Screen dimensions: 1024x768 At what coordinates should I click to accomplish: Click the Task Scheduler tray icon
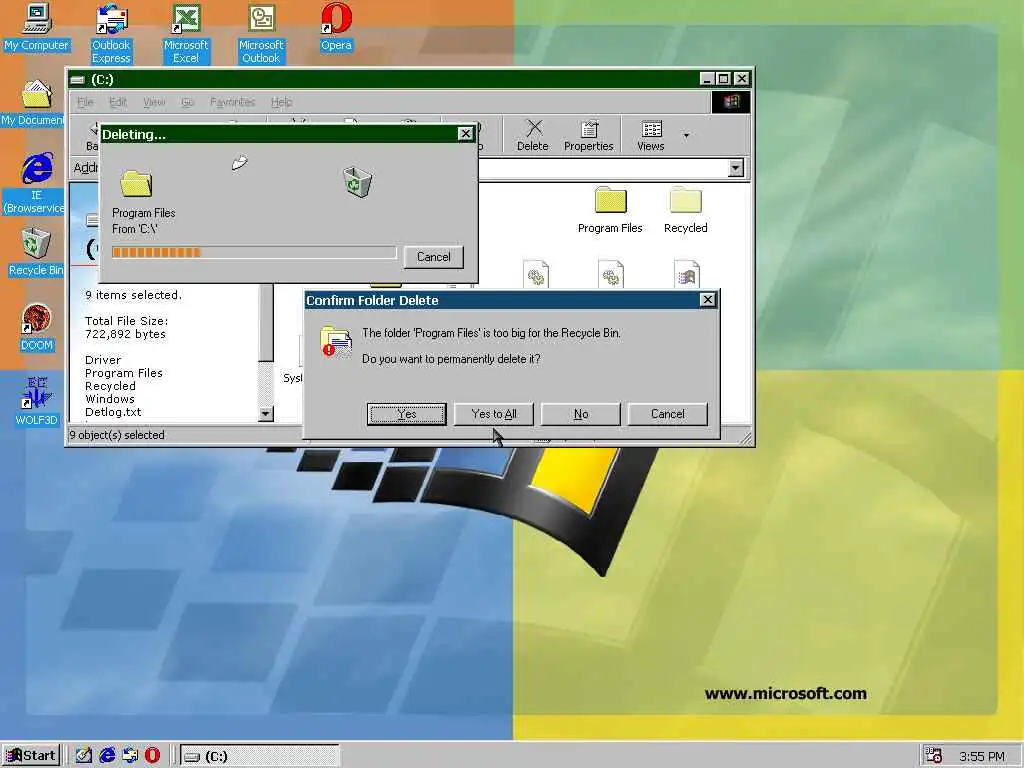pyautogui.click(x=934, y=756)
